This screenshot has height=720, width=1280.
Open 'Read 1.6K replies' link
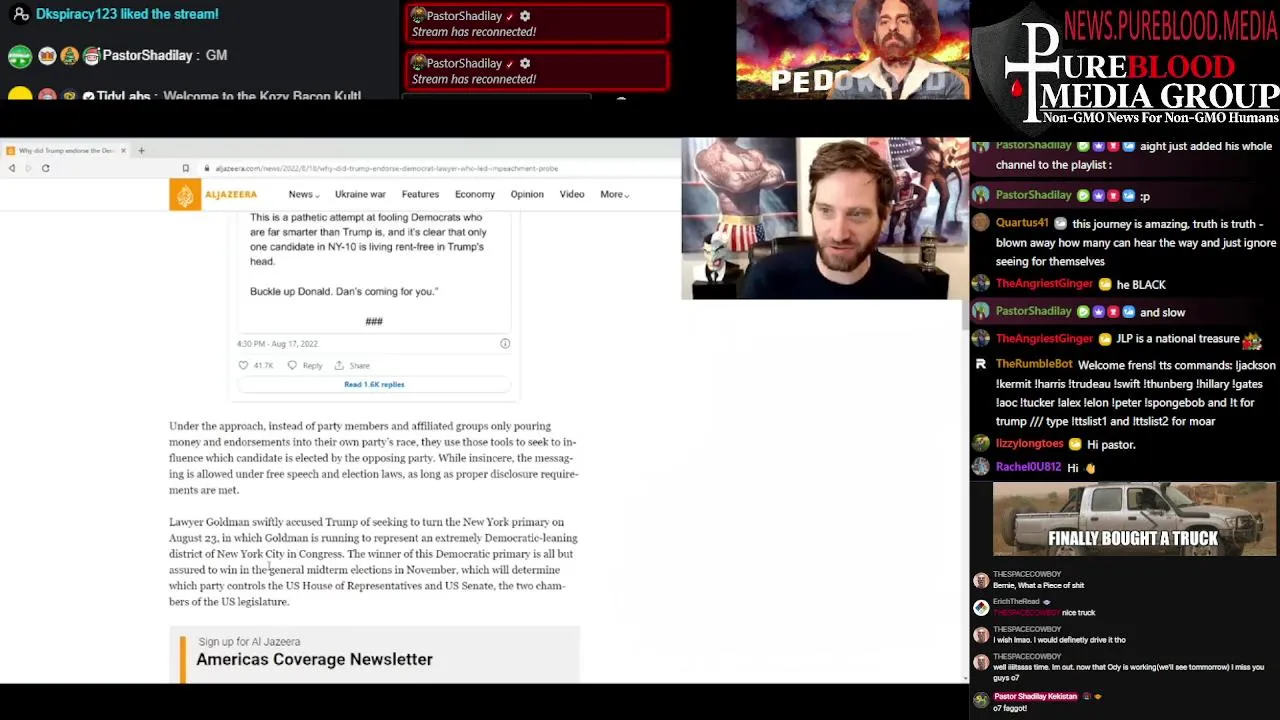(x=374, y=384)
